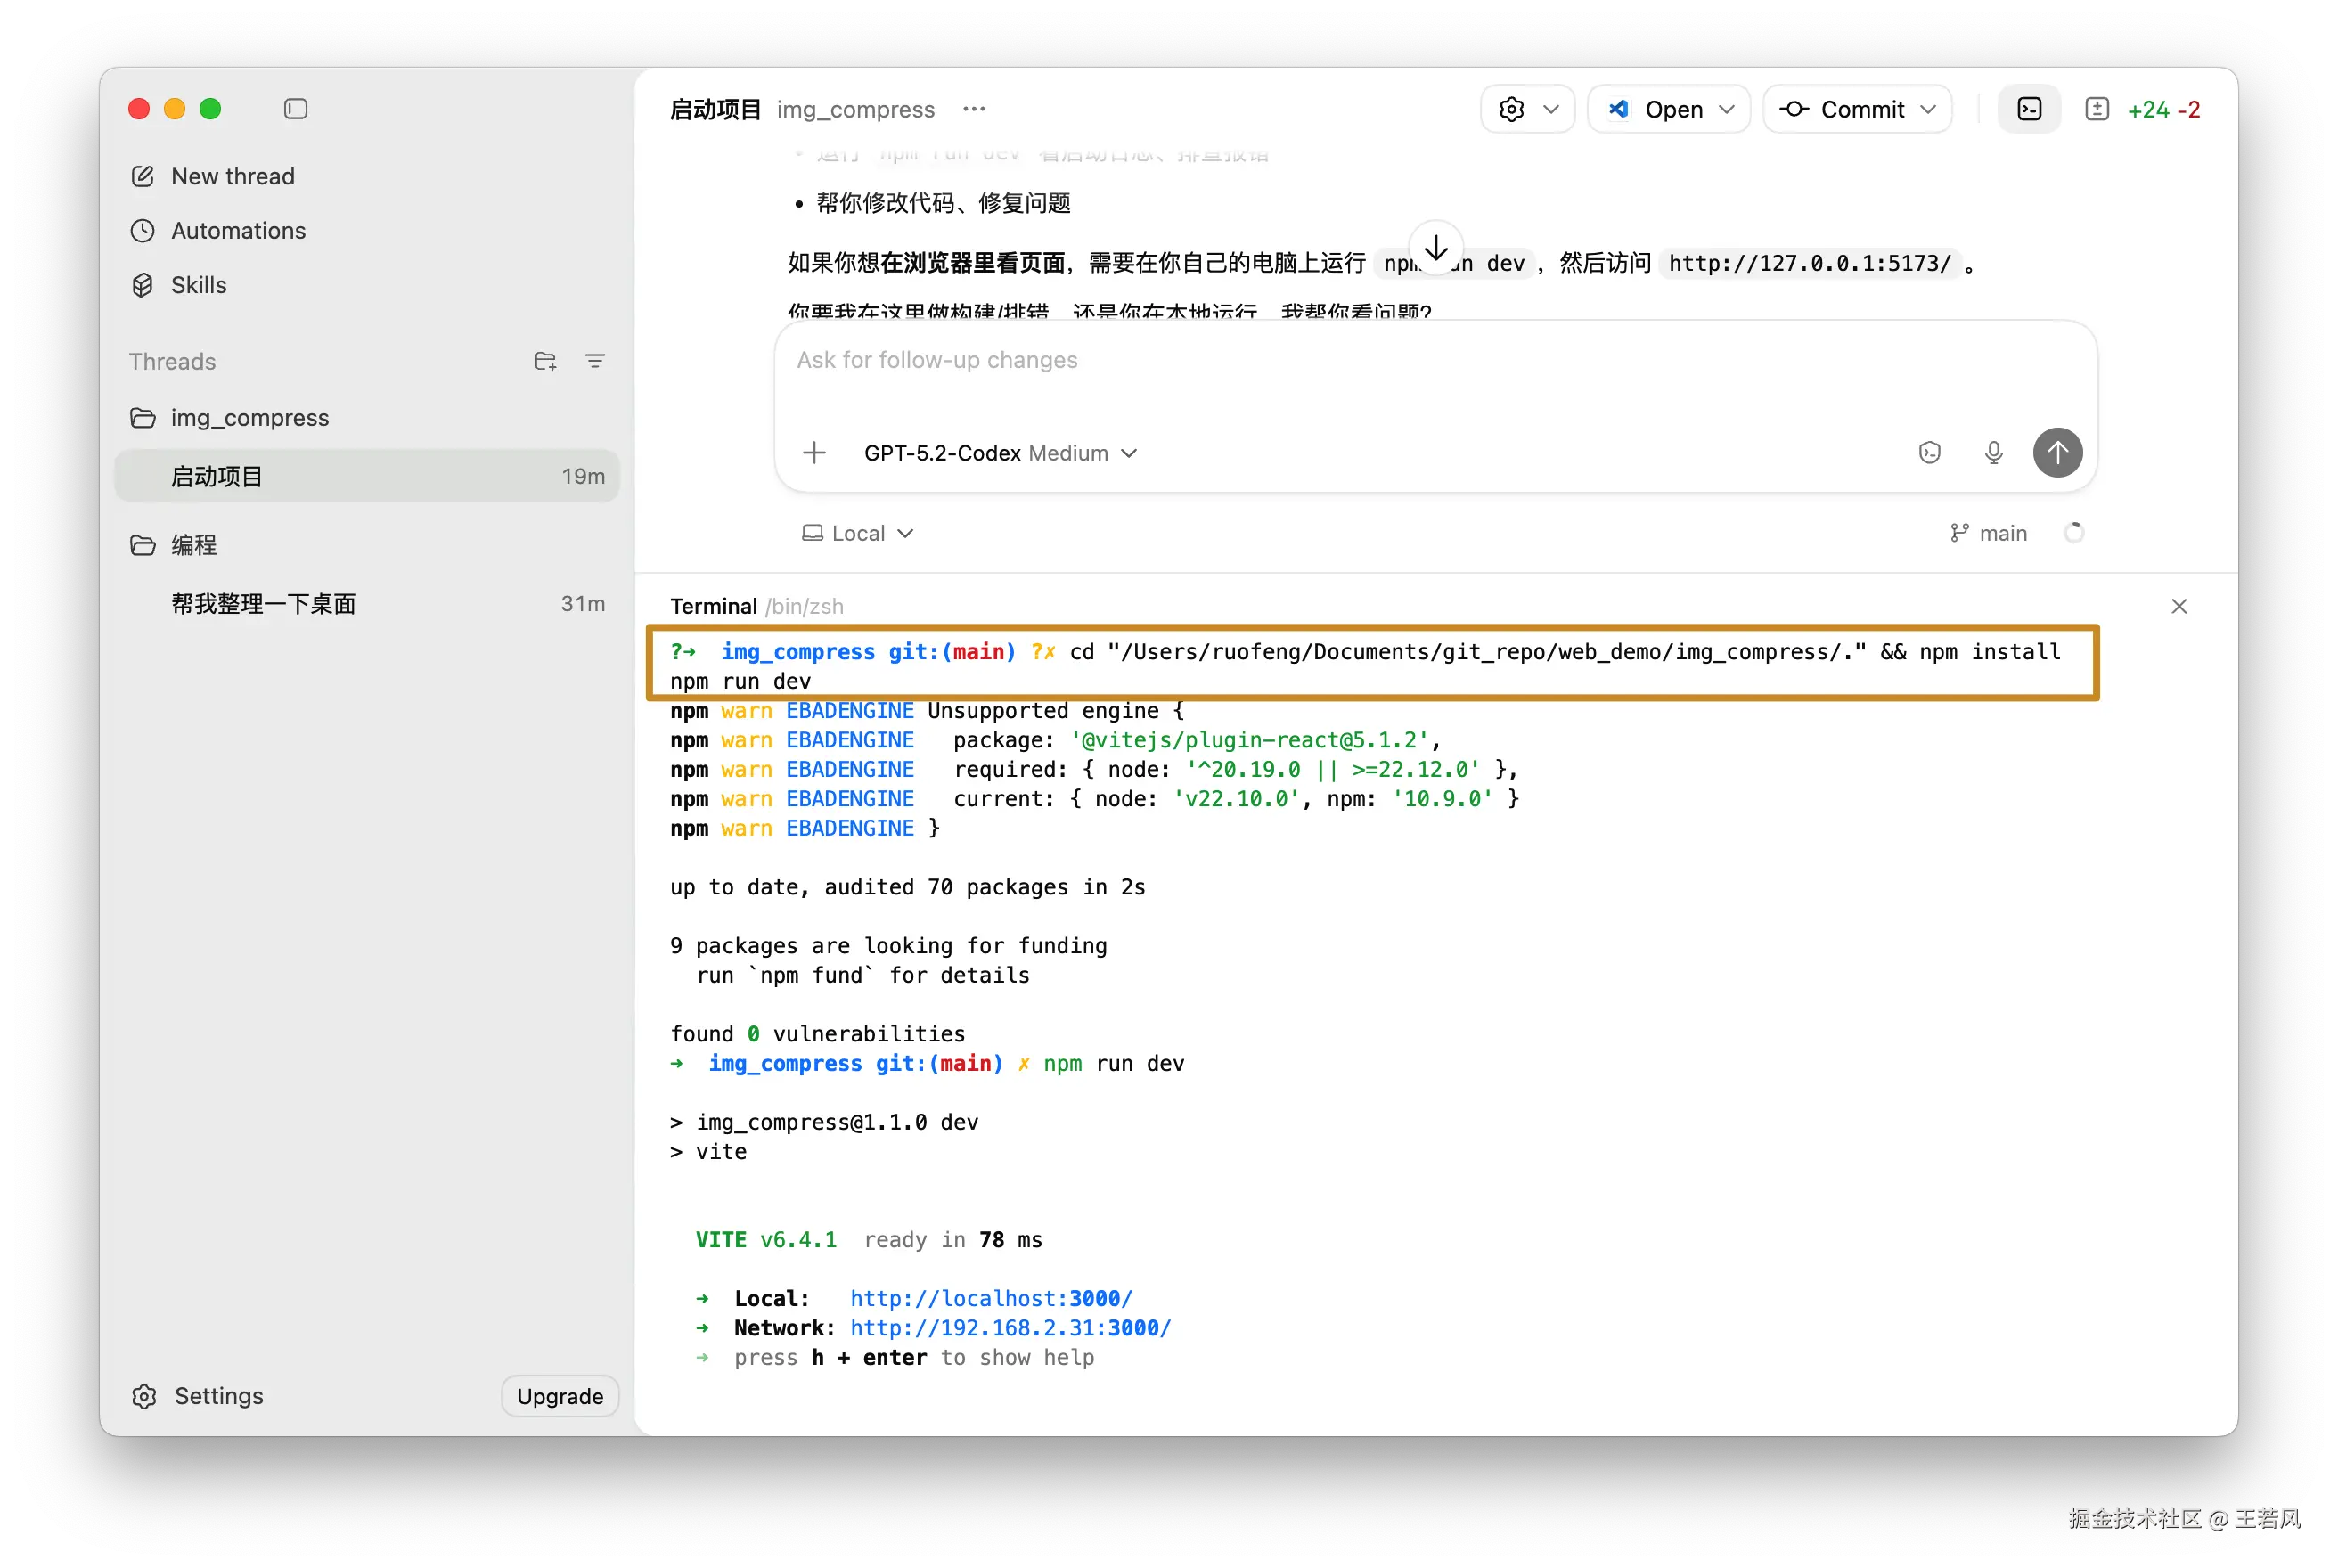Go to Skills in the sidebar
This screenshot has width=2338, height=1568.
198,285
